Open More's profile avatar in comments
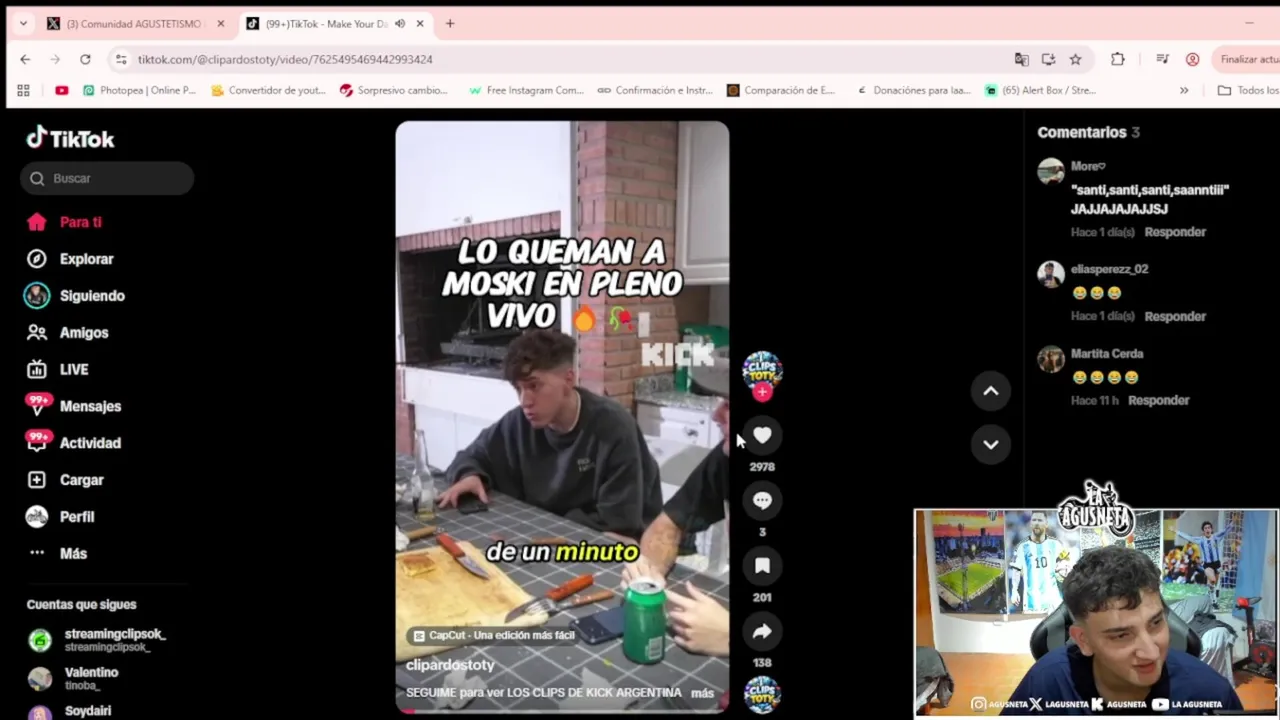Image resolution: width=1280 pixels, height=720 pixels. click(1050, 171)
